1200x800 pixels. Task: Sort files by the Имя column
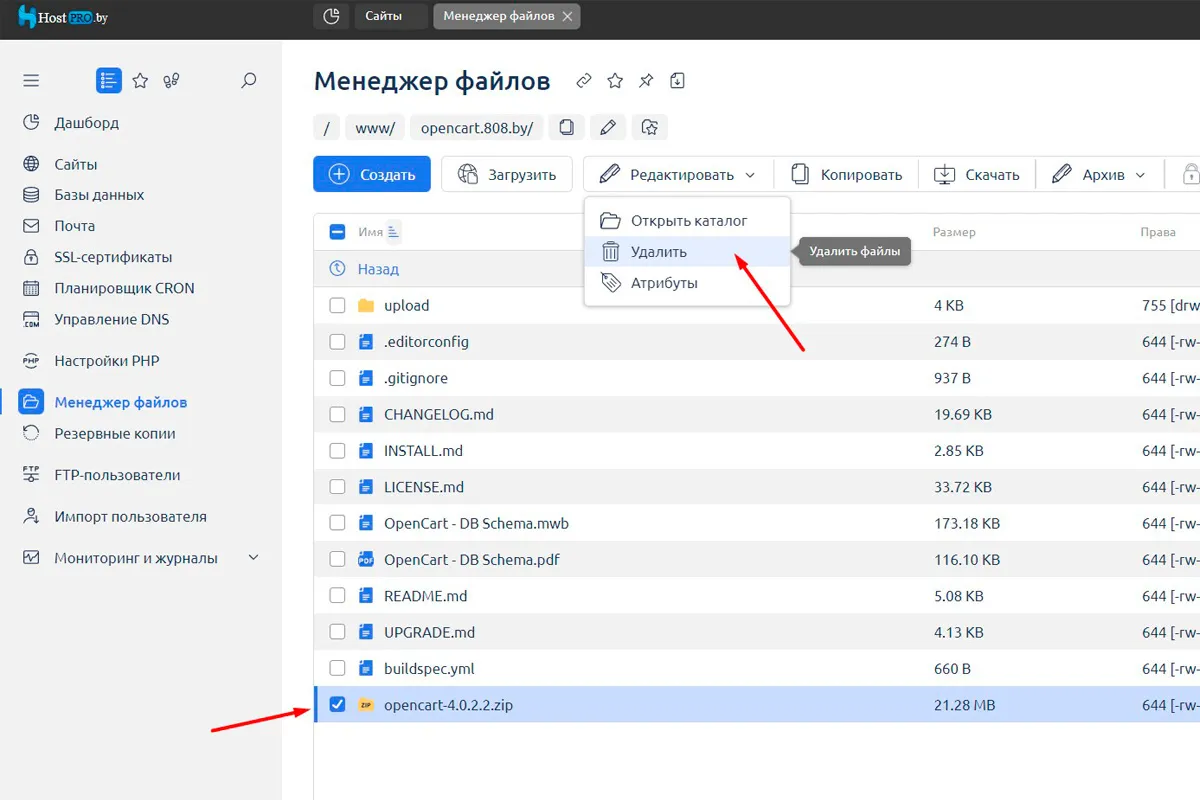(x=371, y=232)
